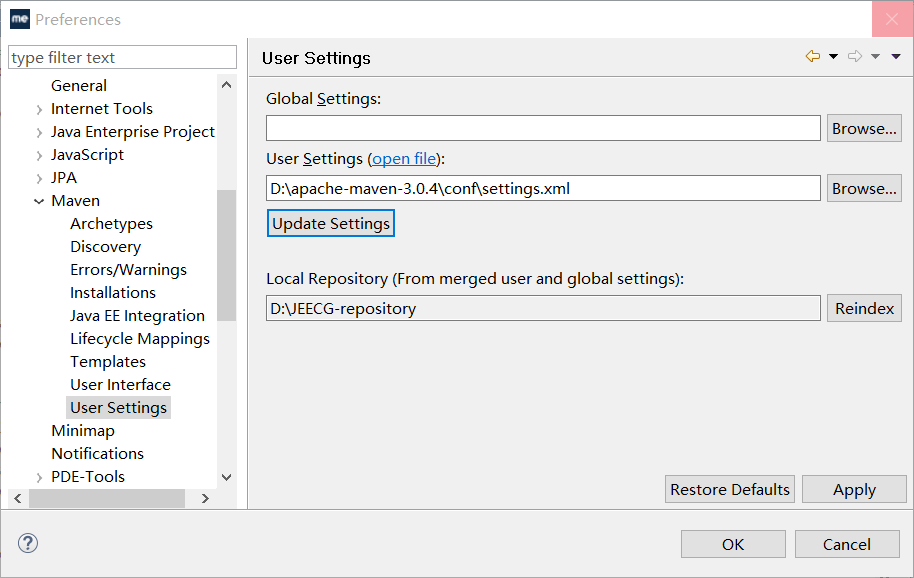Browse for the User Settings file
Viewport: 914px width, 578px height.
[864, 188]
